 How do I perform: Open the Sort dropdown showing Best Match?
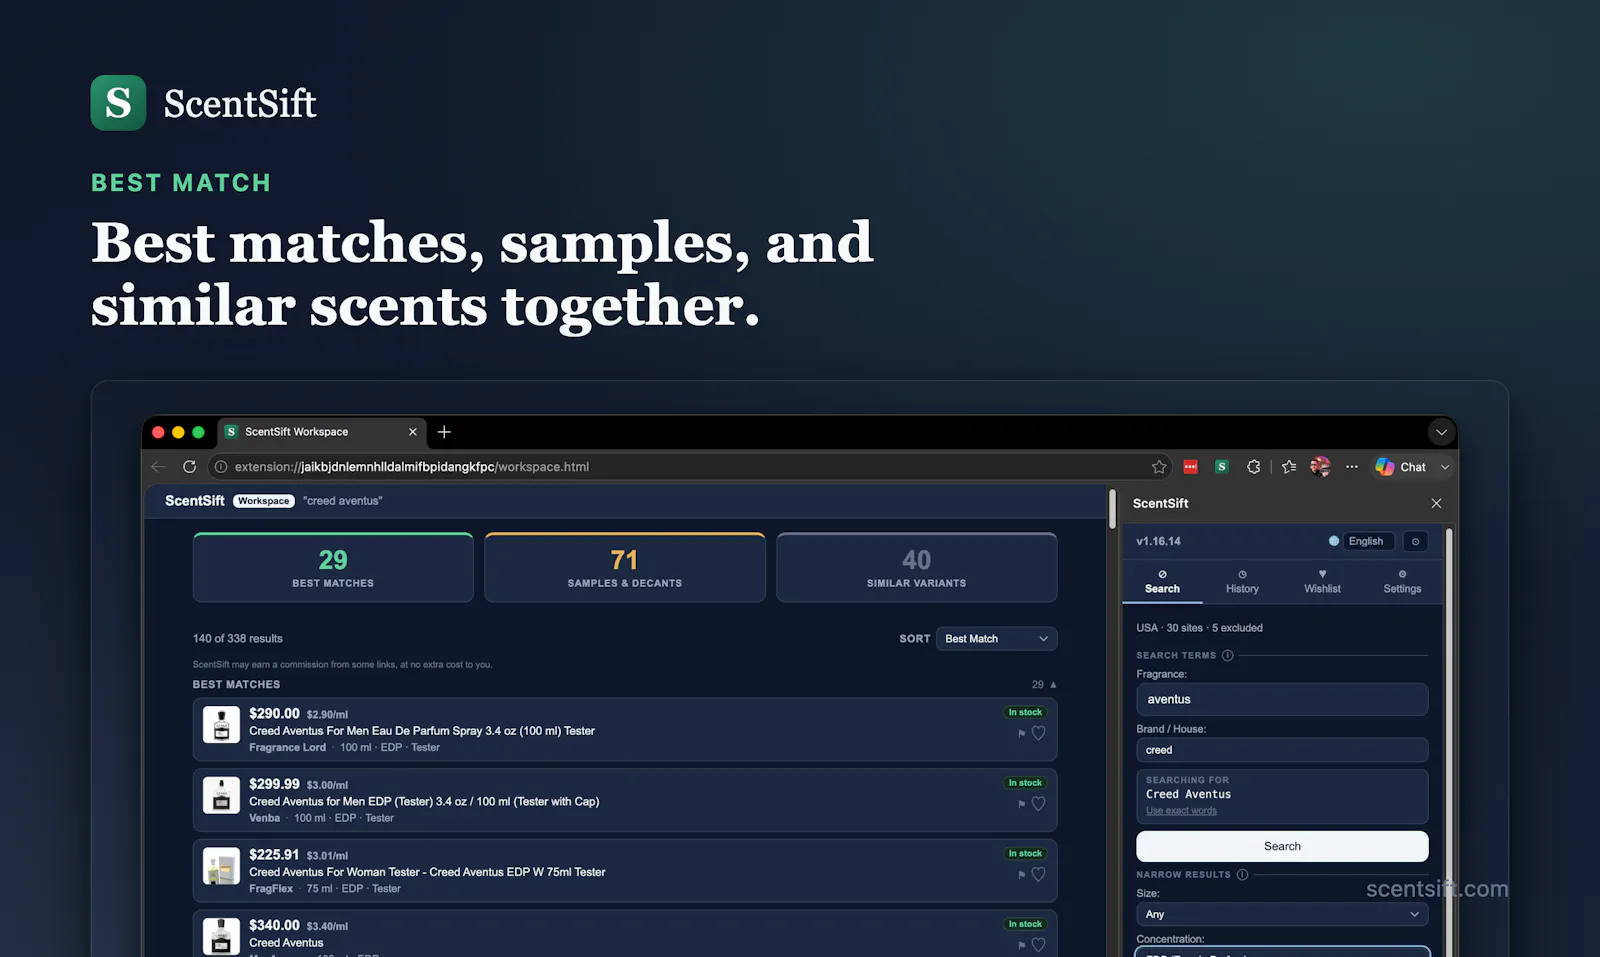[996, 639]
